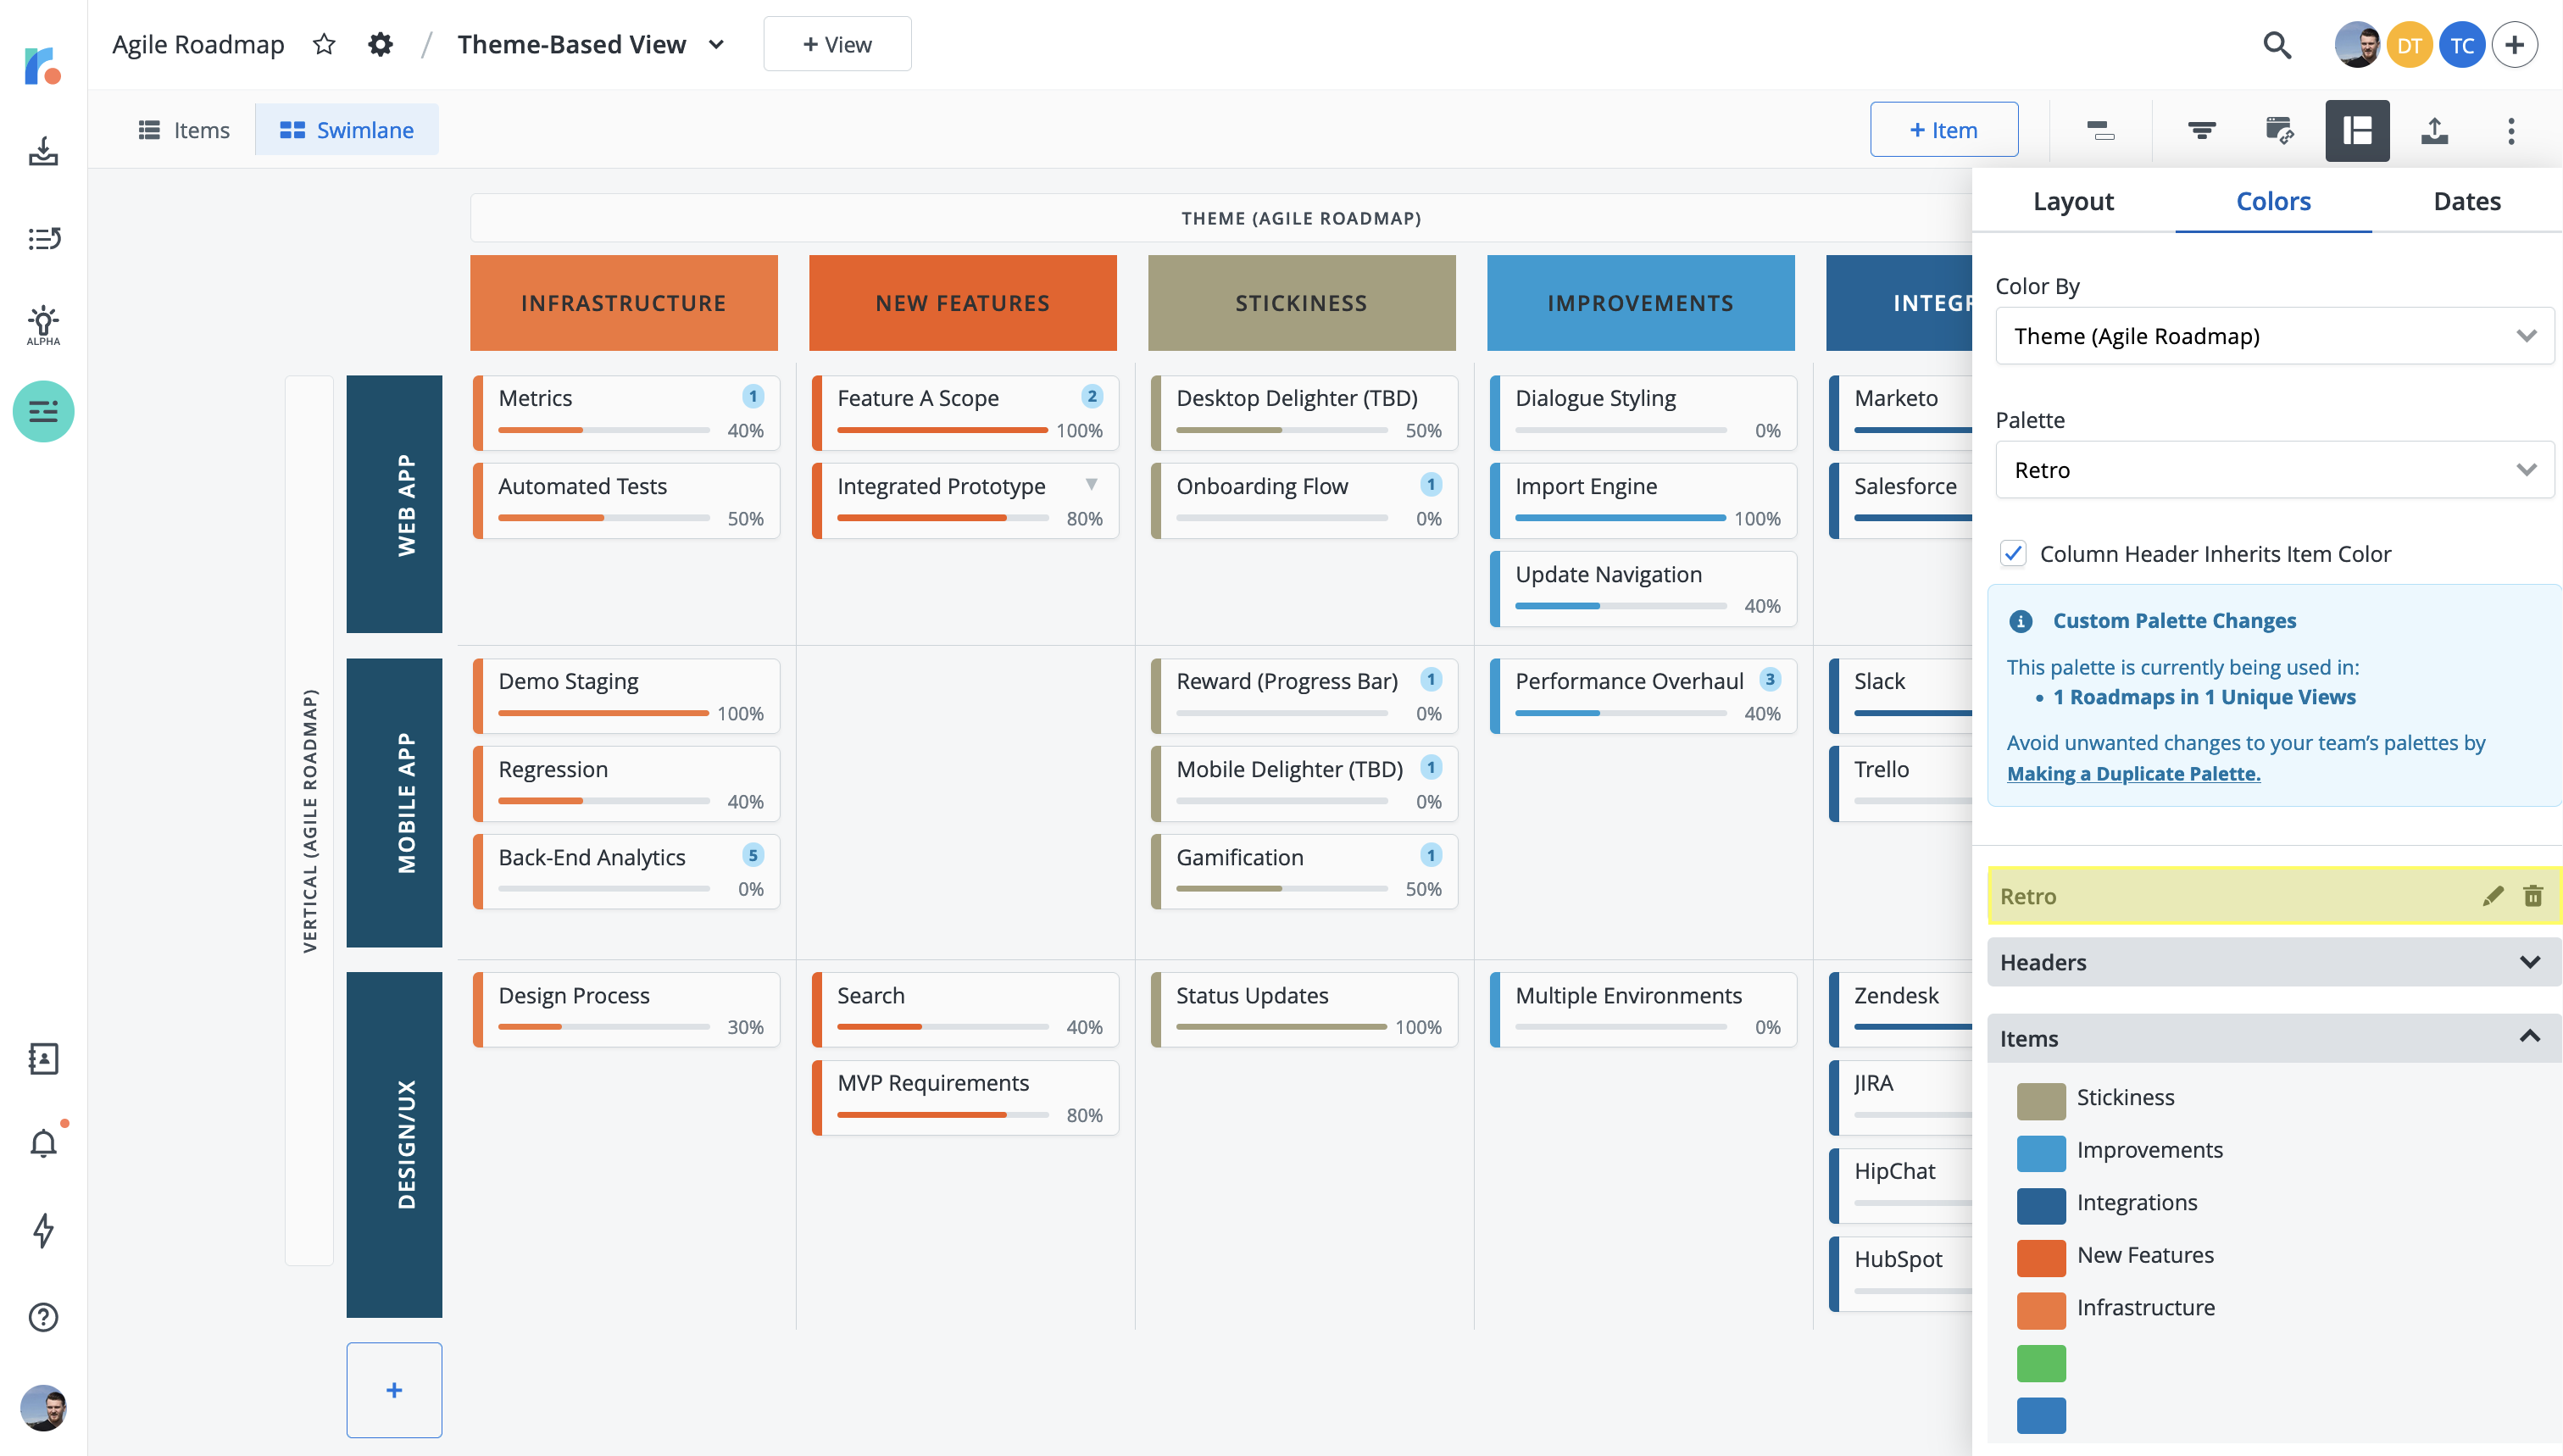Click the add new swimlane row button
The height and width of the screenshot is (1456, 2563).
[392, 1389]
